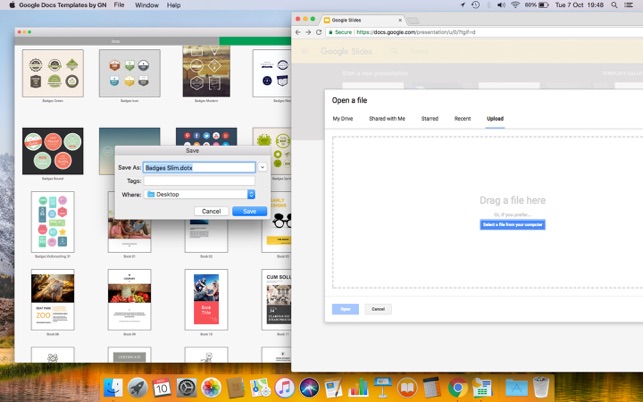The image size is (643, 402).
Task: Open Pages from the dock
Action: coord(334,387)
